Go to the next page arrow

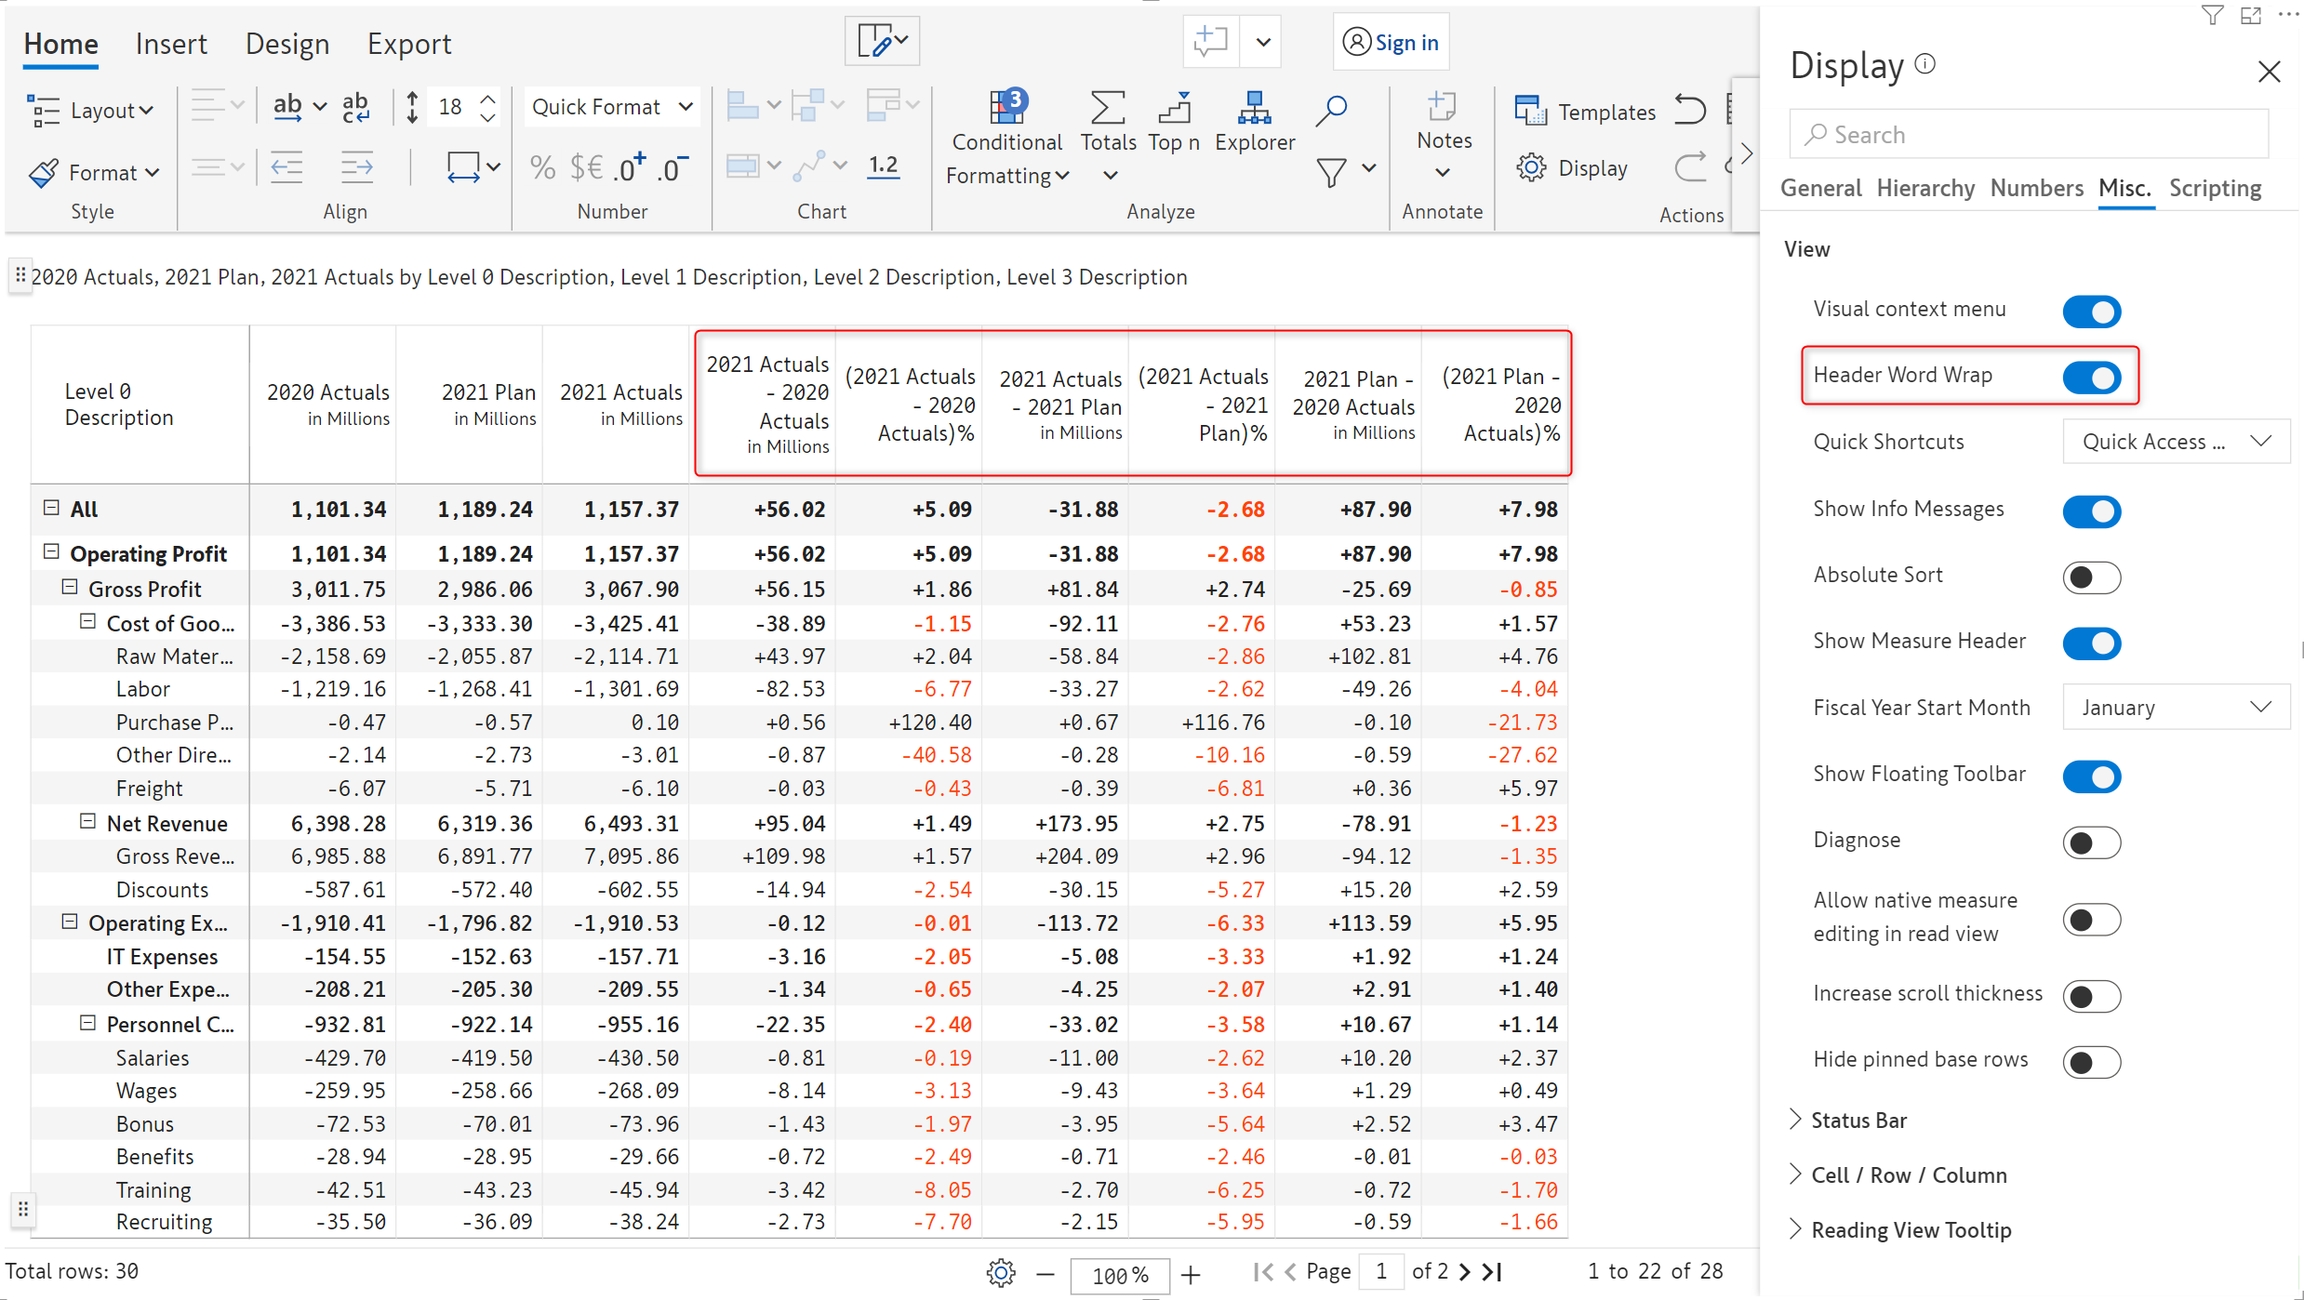coord(1465,1272)
